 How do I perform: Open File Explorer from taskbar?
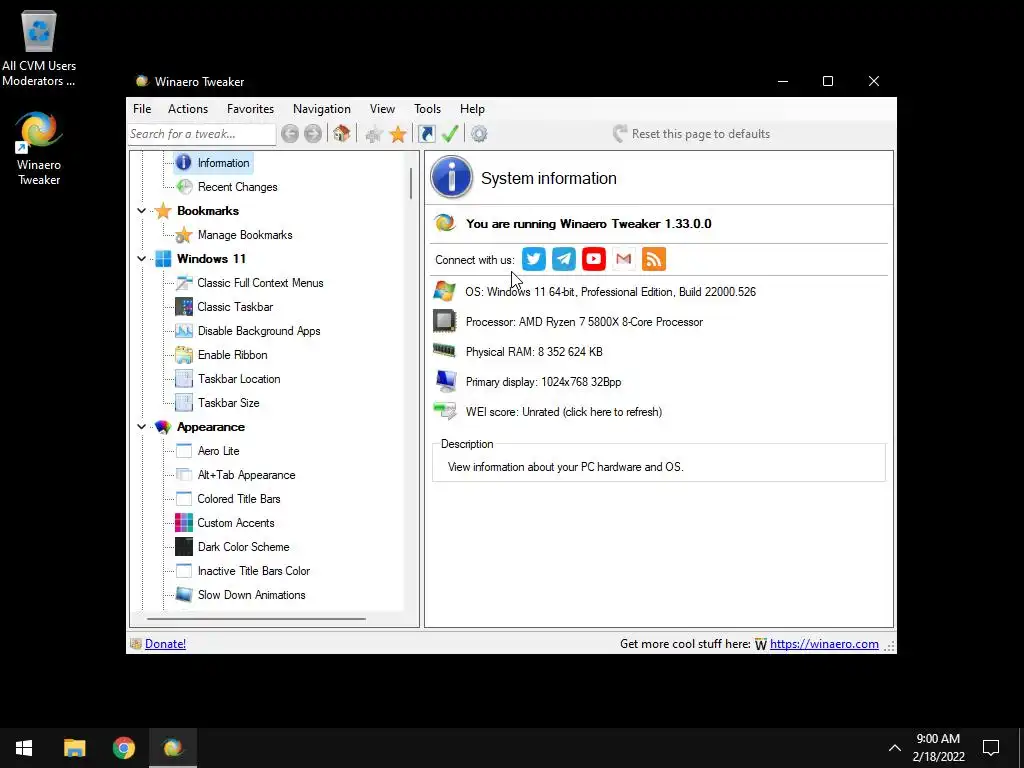tap(74, 748)
